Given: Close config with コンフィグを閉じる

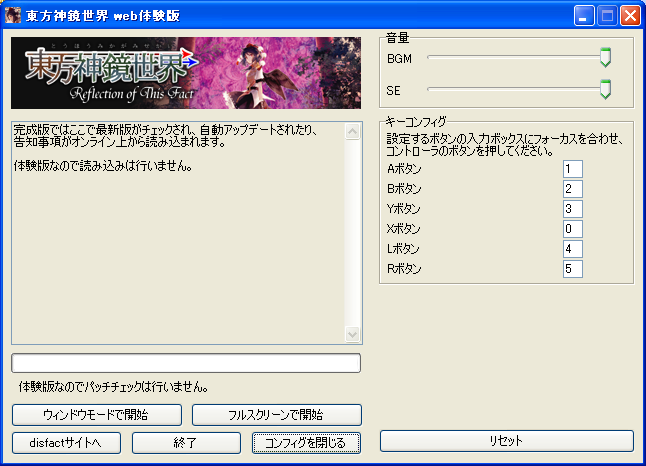Looking at the screenshot, I should click(x=305, y=442).
